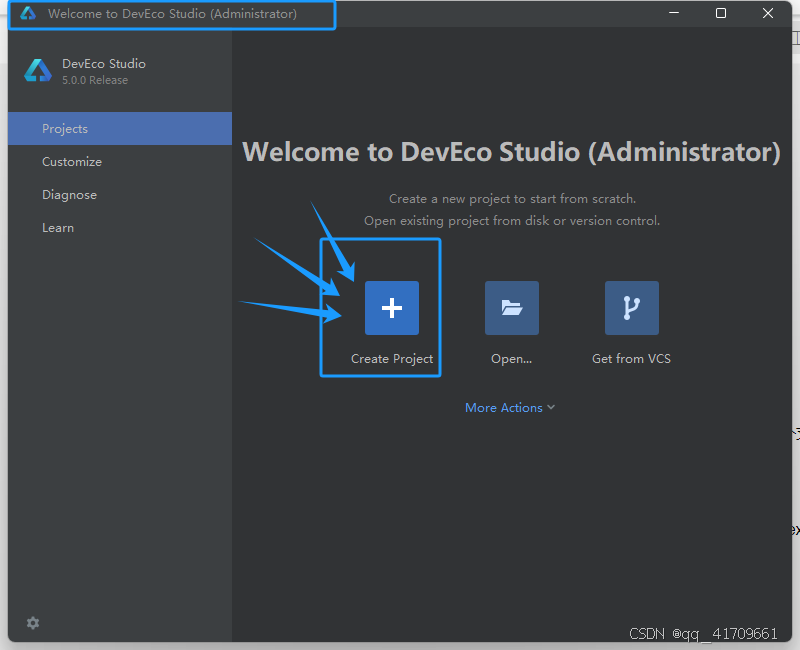Select Projects in the left sidebar
This screenshot has width=800, height=650.
click(x=64, y=128)
